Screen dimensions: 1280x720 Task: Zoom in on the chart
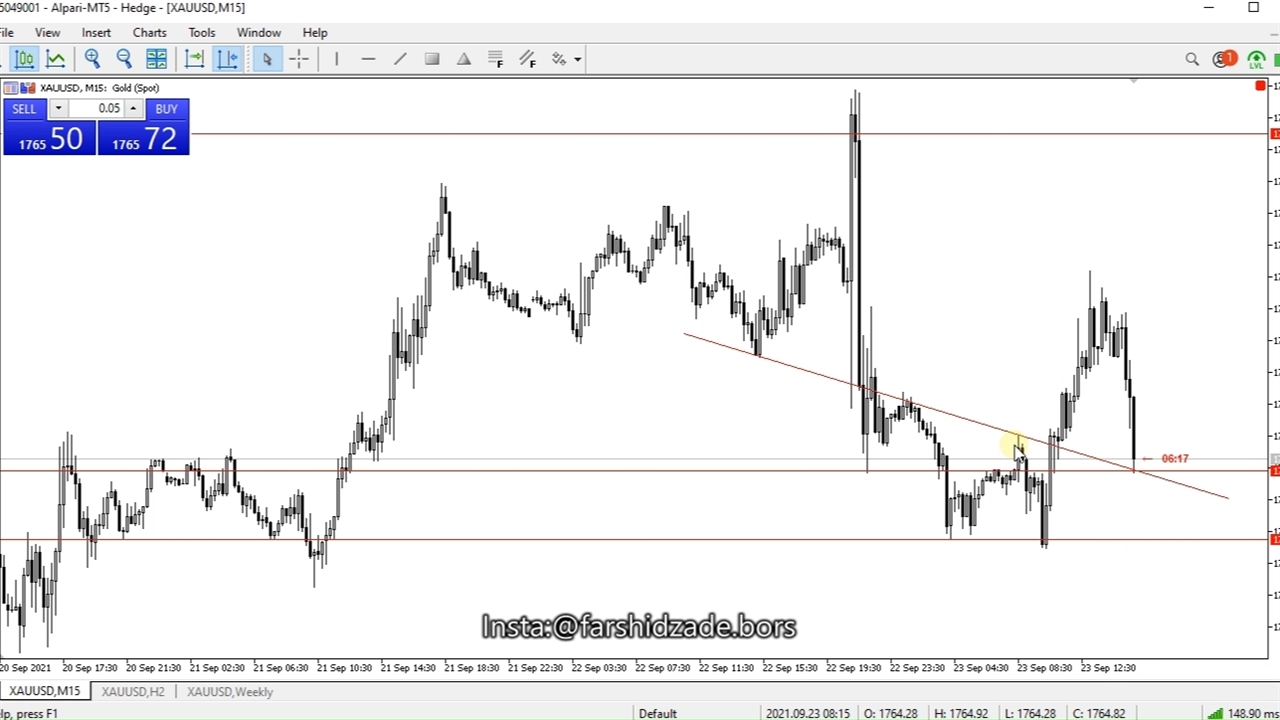pos(92,59)
